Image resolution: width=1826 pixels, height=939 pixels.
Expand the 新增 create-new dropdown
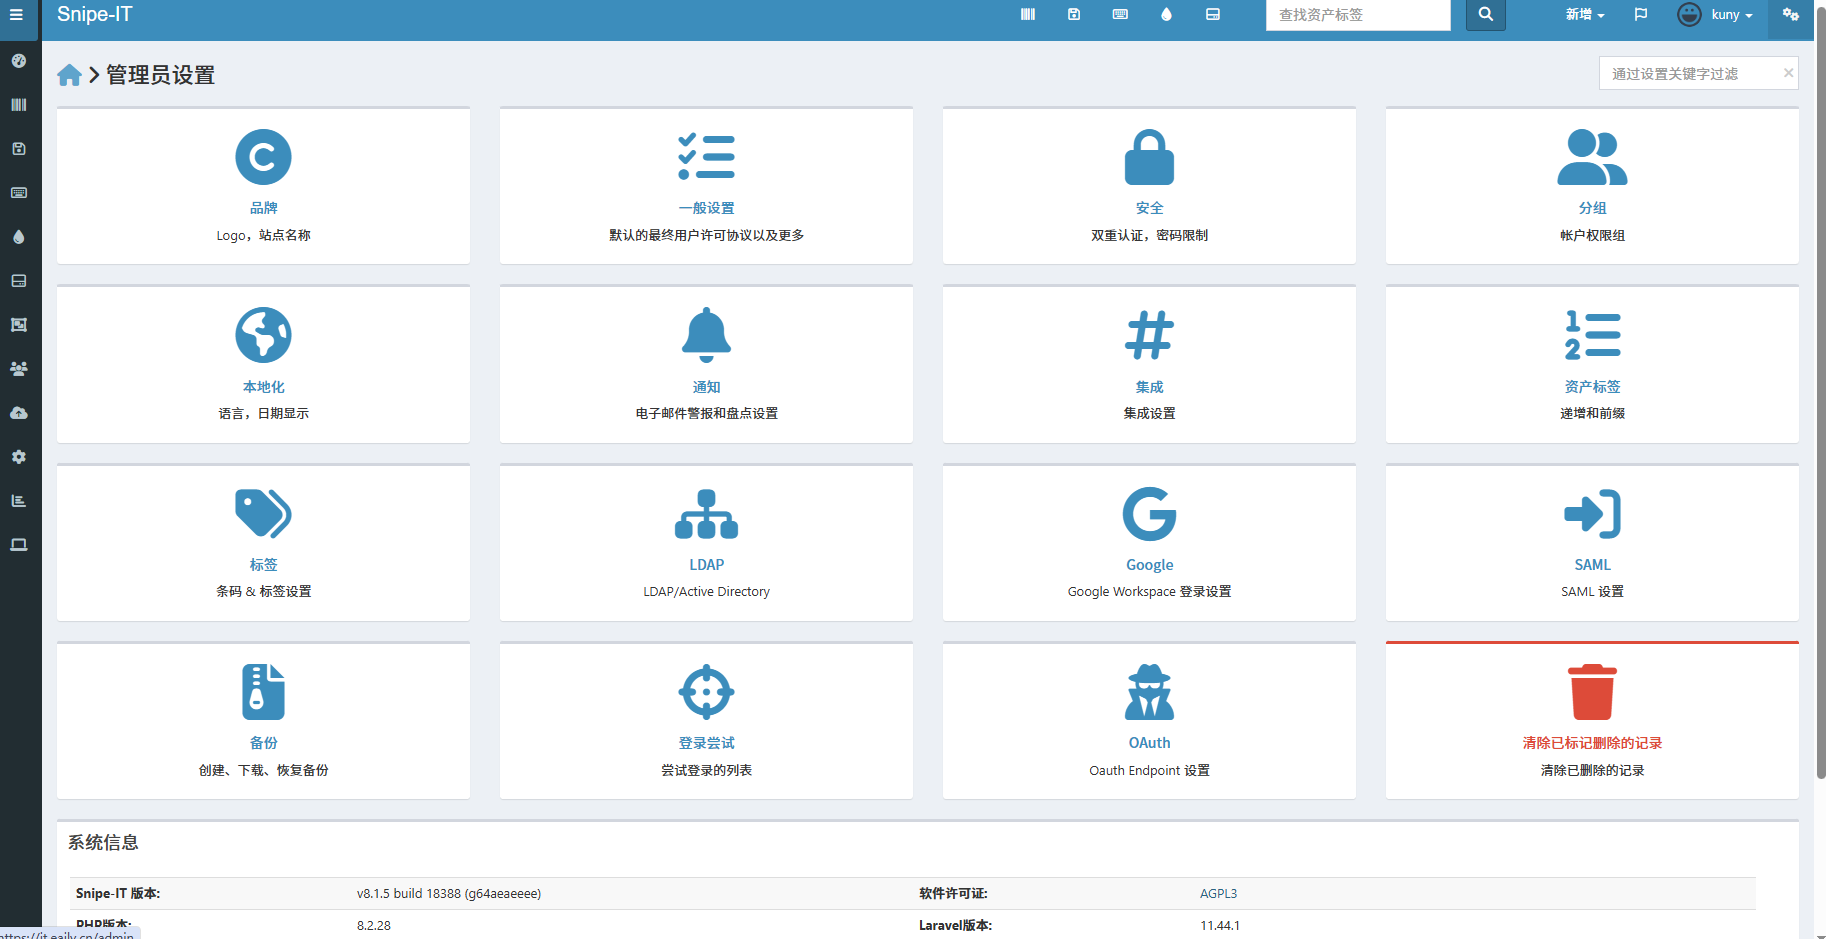click(x=1585, y=15)
